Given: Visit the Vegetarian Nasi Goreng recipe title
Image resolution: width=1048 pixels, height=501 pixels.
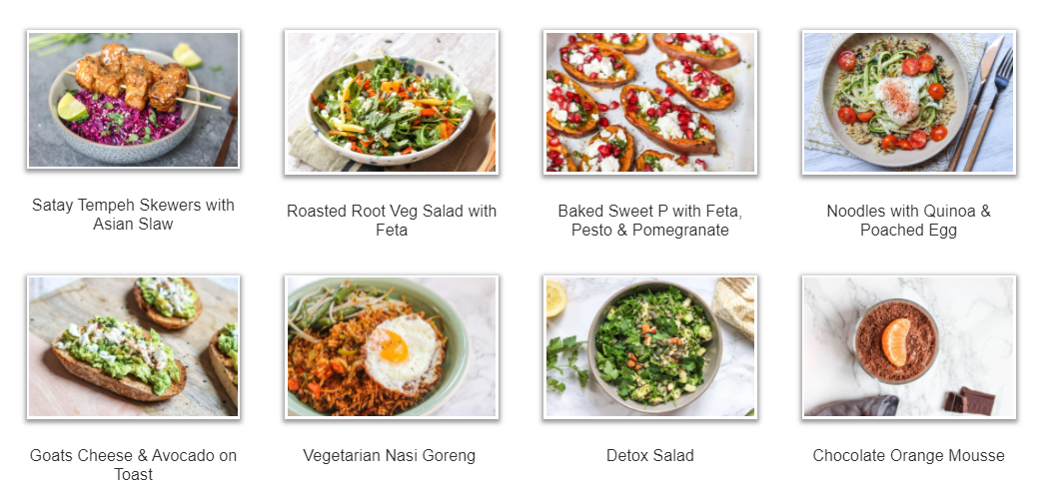Looking at the screenshot, I should click(389, 456).
